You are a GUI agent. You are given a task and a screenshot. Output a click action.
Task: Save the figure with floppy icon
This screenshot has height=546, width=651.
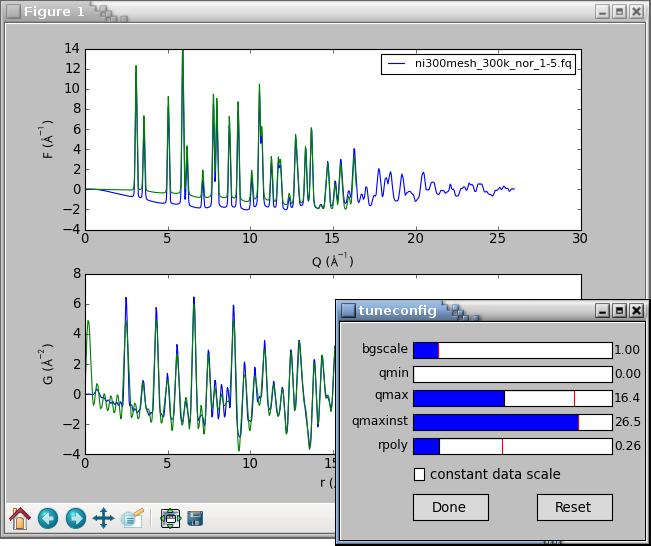(x=196, y=518)
